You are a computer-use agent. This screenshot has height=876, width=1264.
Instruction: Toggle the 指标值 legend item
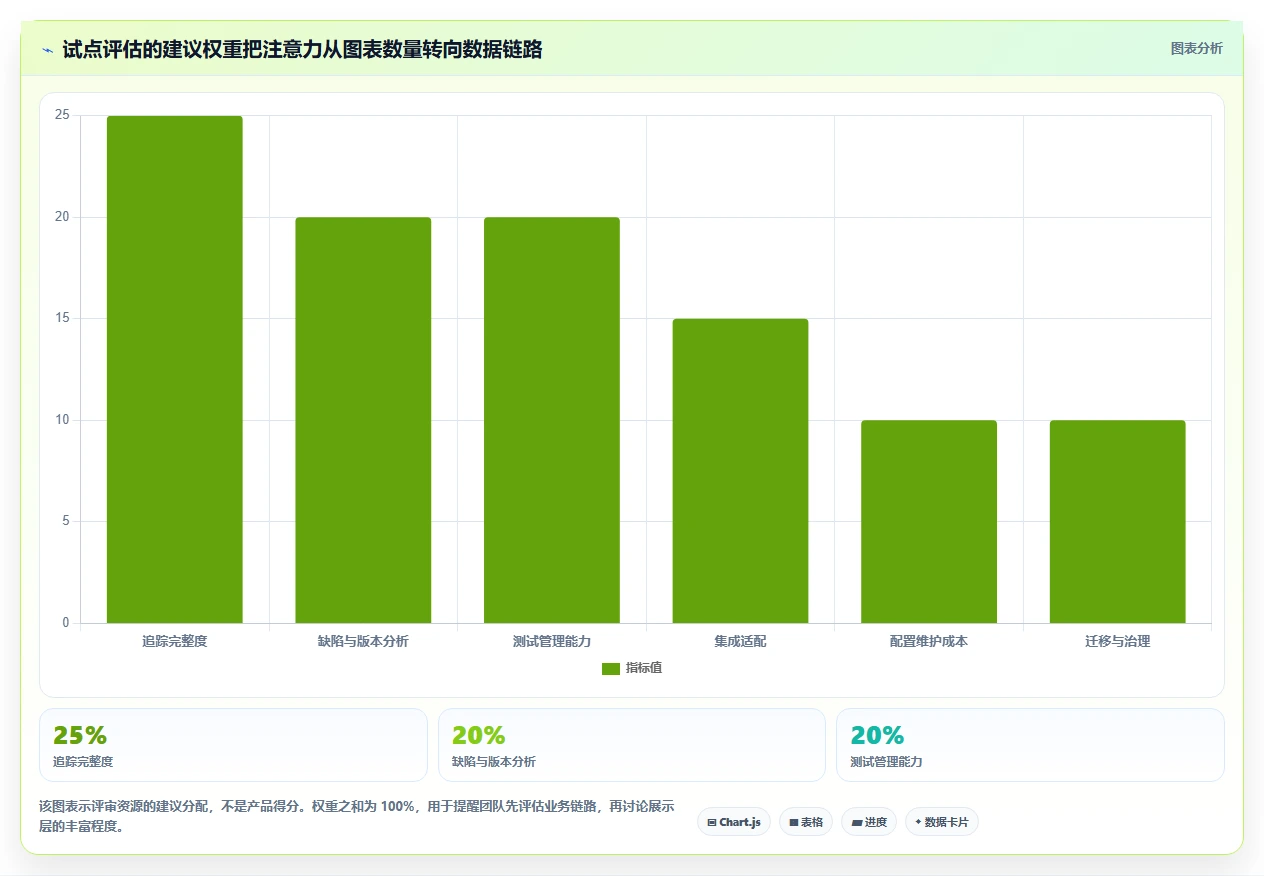(x=632, y=668)
